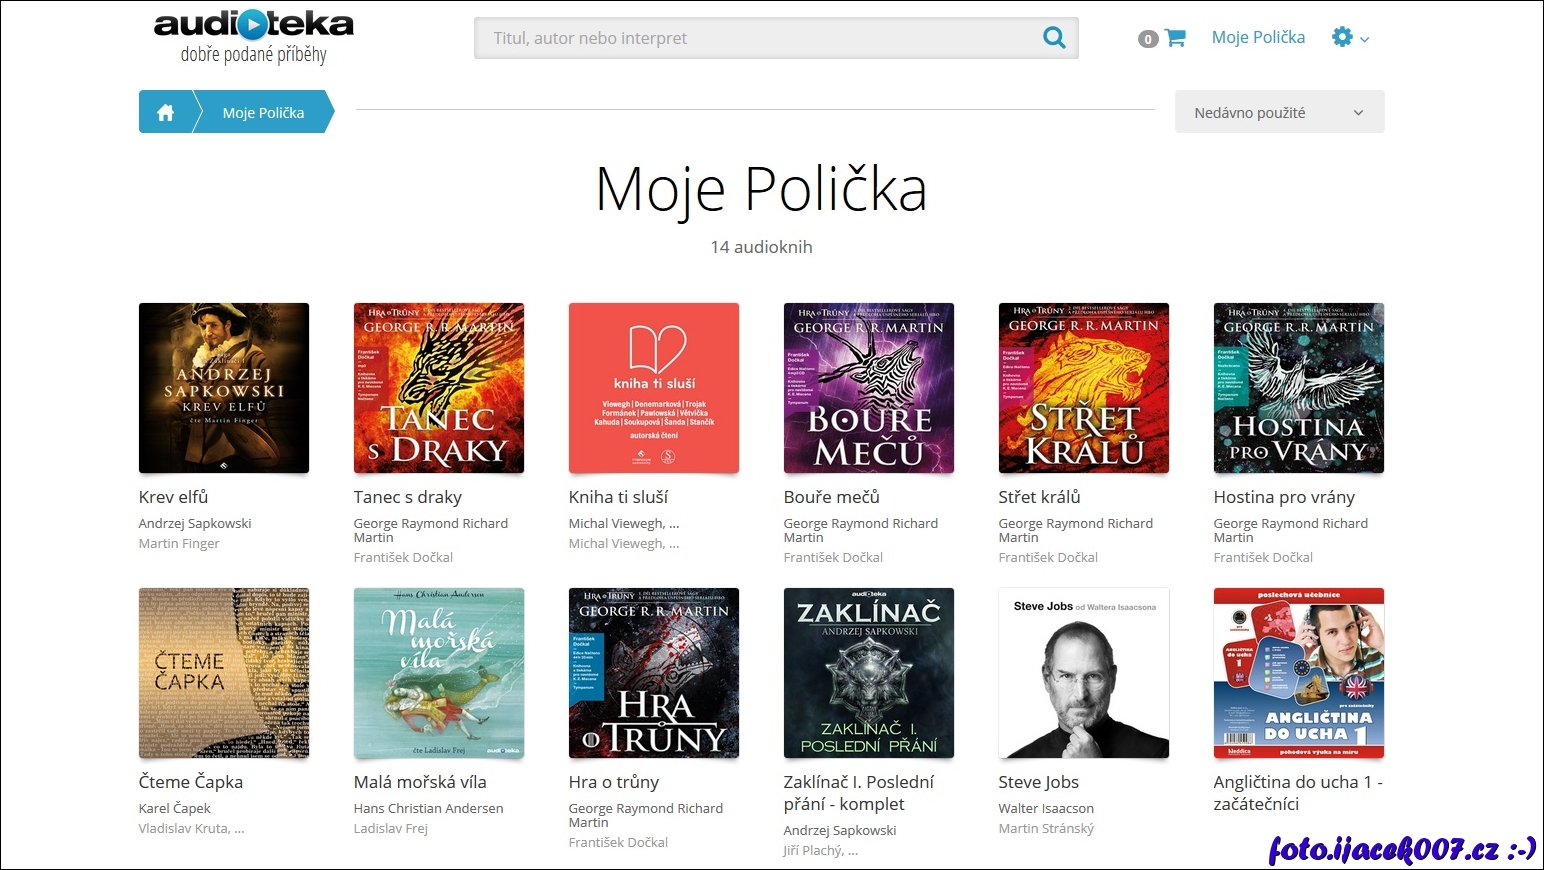The image size is (1544, 870).
Task: Open the Steve Jobs audiobook cover
Action: click(x=1084, y=673)
